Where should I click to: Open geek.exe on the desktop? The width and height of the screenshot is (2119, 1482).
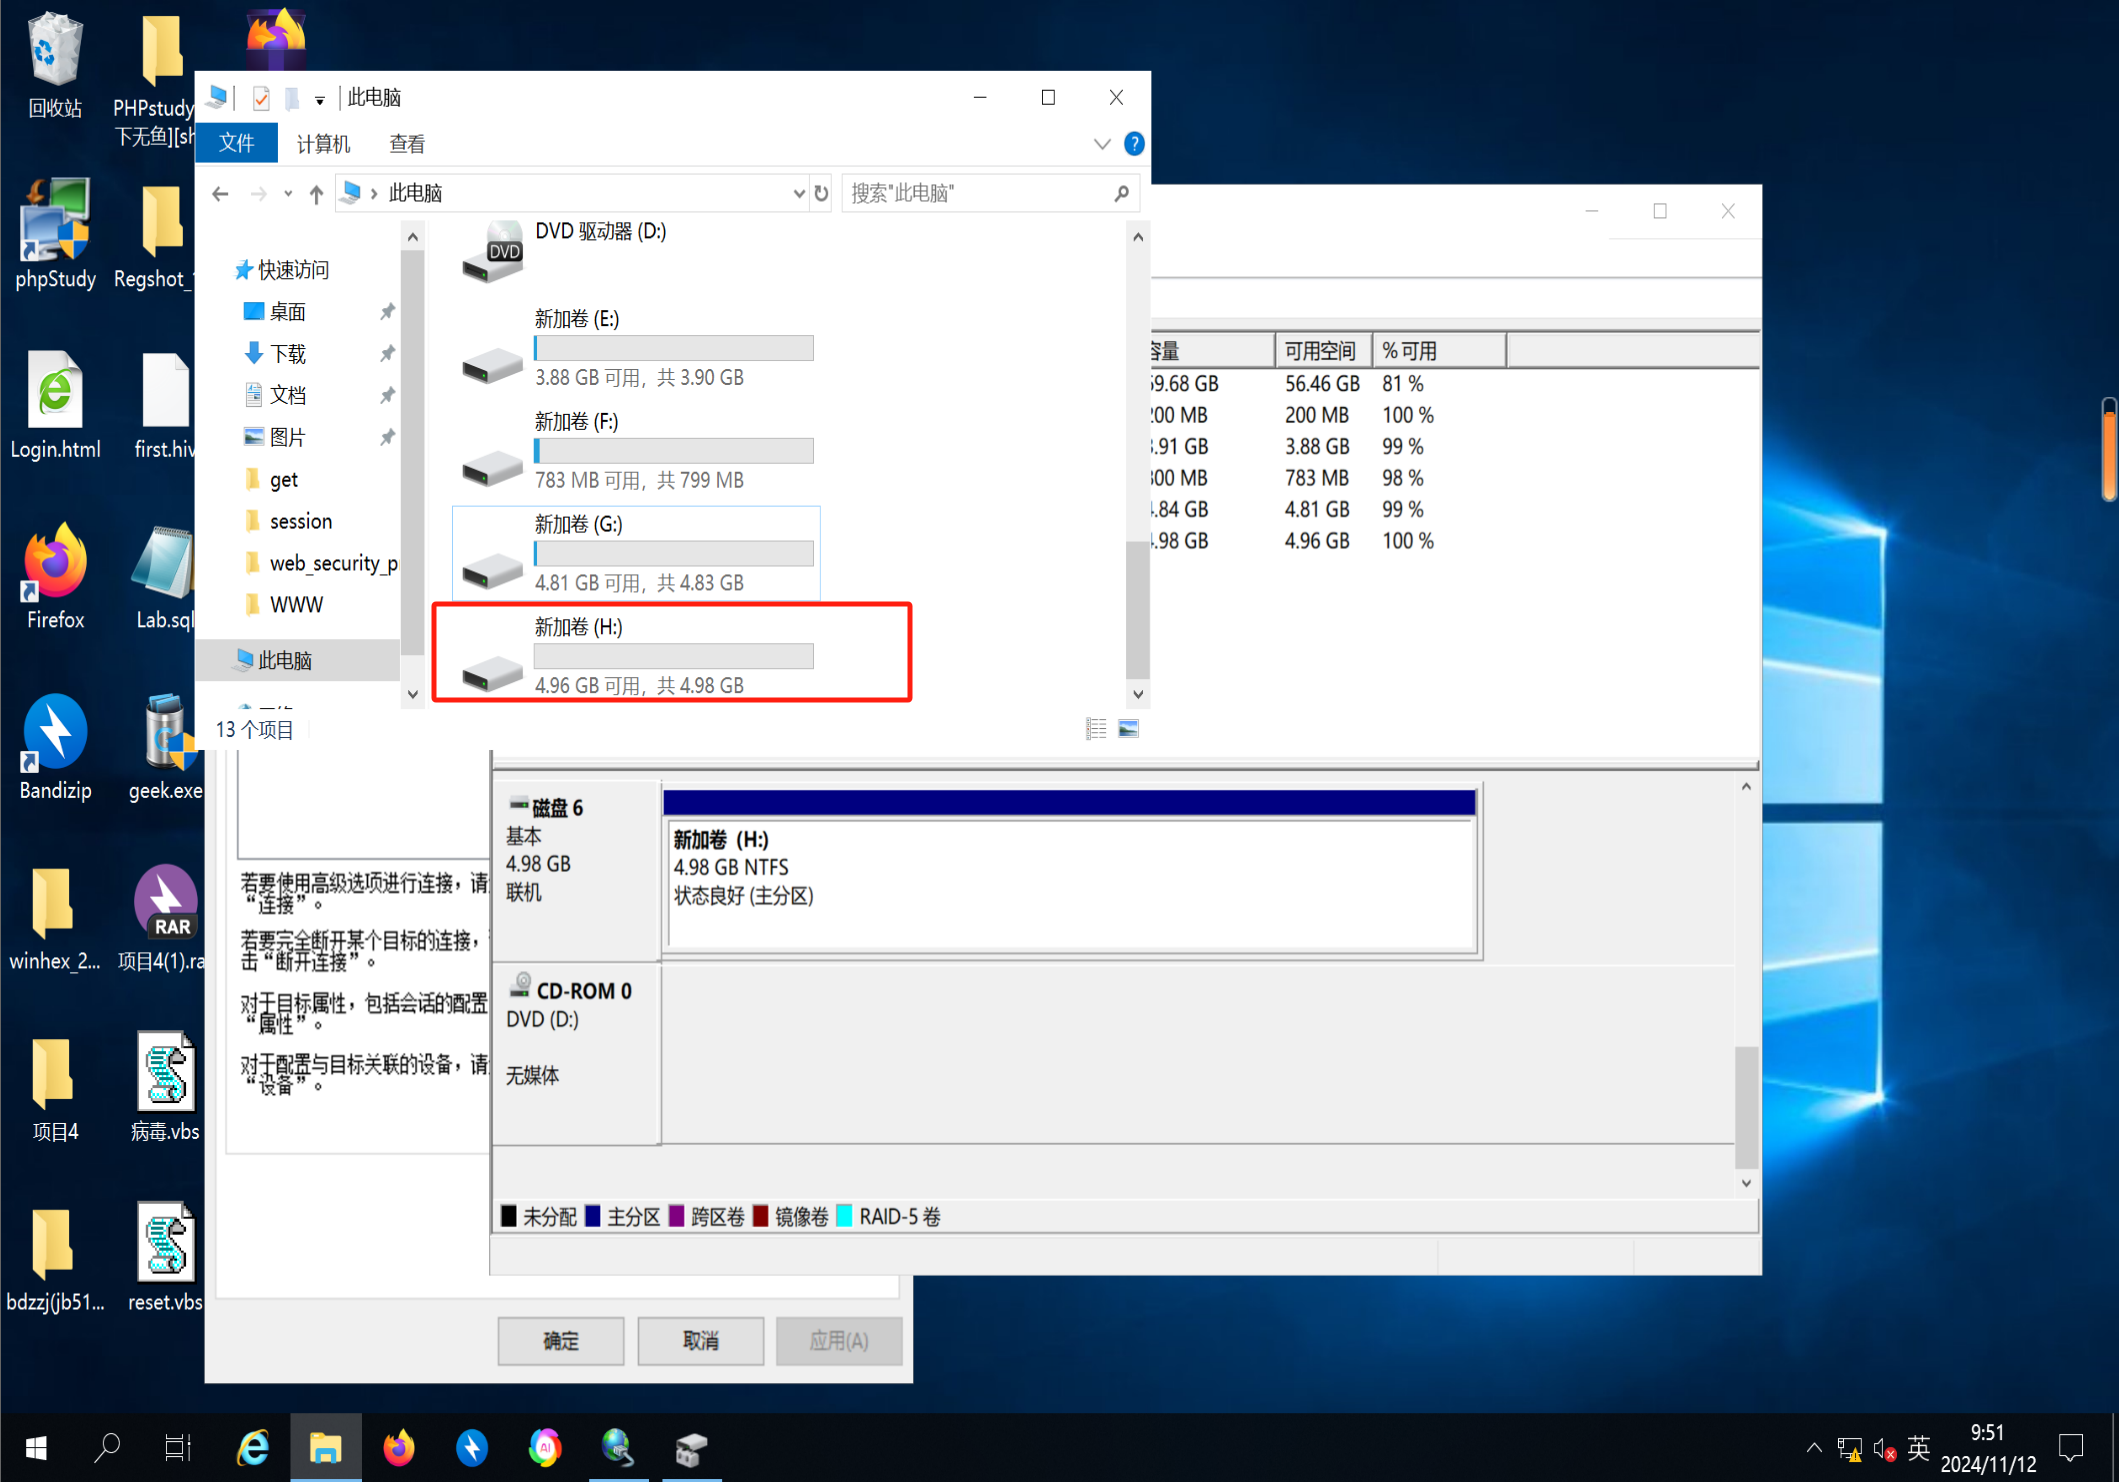point(165,747)
